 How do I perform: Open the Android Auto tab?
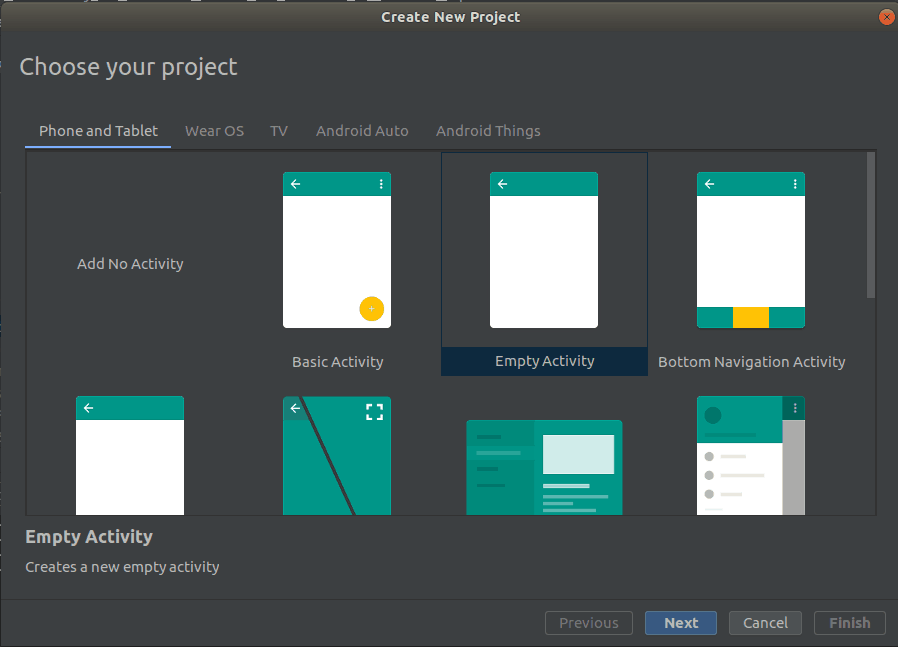(362, 130)
